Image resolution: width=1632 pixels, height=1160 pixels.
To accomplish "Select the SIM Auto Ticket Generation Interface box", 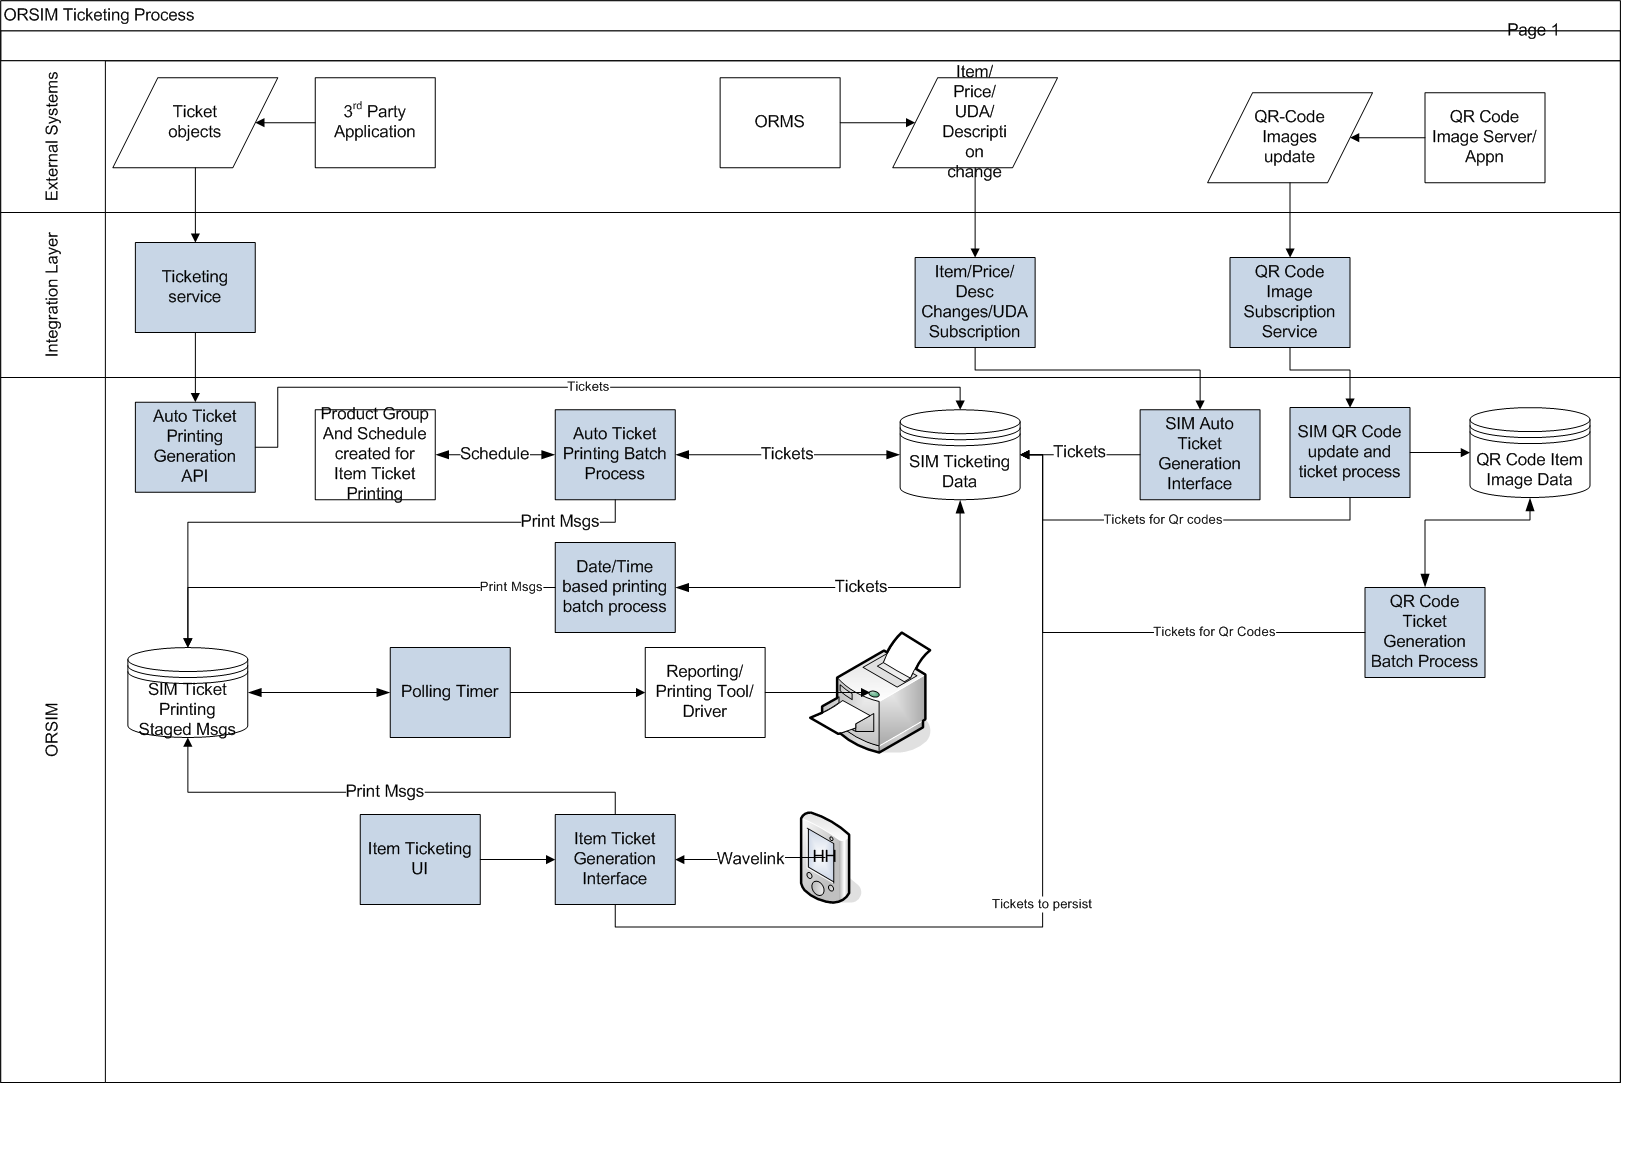I will pyautogui.click(x=1199, y=454).
